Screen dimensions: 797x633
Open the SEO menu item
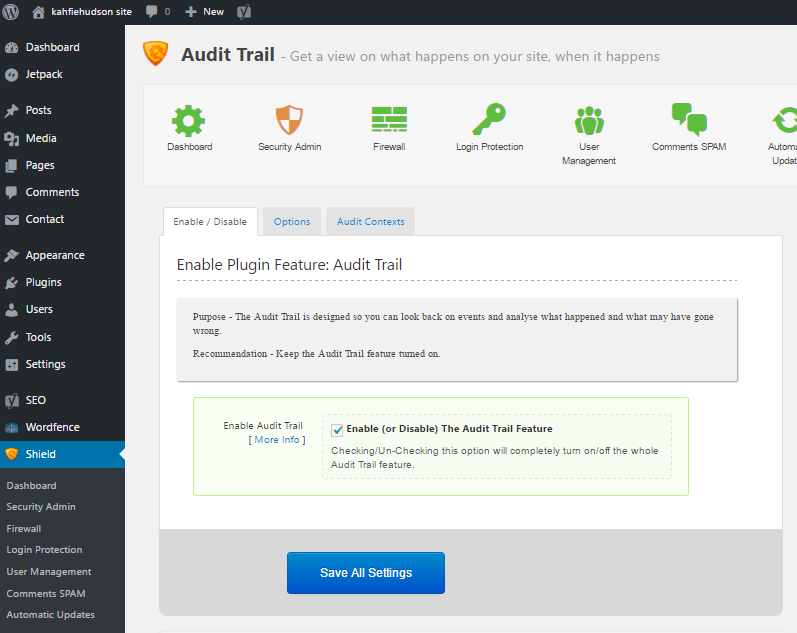62,400
